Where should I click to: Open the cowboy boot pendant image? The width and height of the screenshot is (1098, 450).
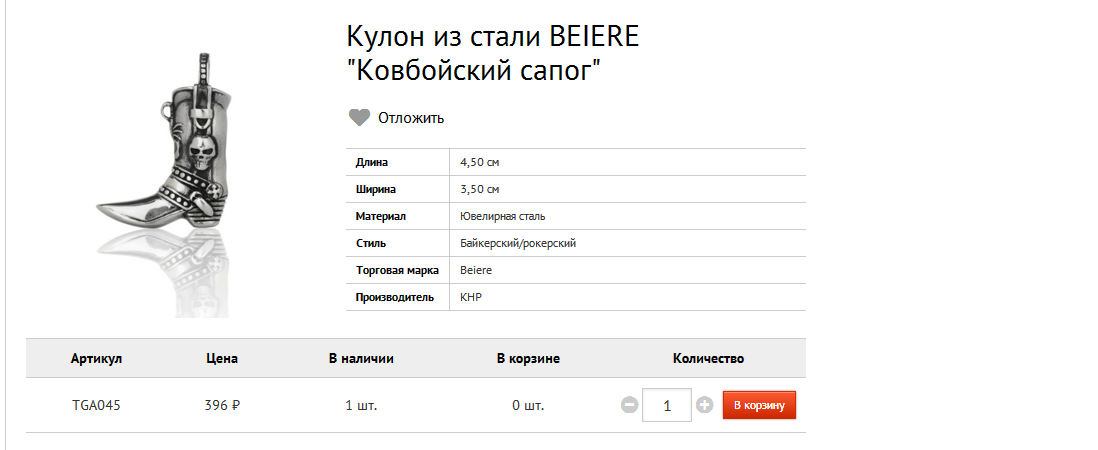point(162,182)
